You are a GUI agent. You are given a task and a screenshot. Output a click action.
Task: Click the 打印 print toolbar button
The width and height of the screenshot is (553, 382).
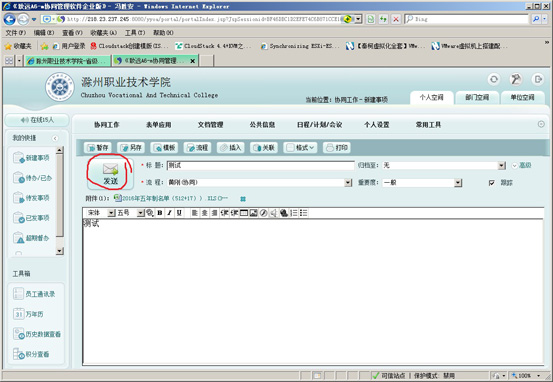337,147
